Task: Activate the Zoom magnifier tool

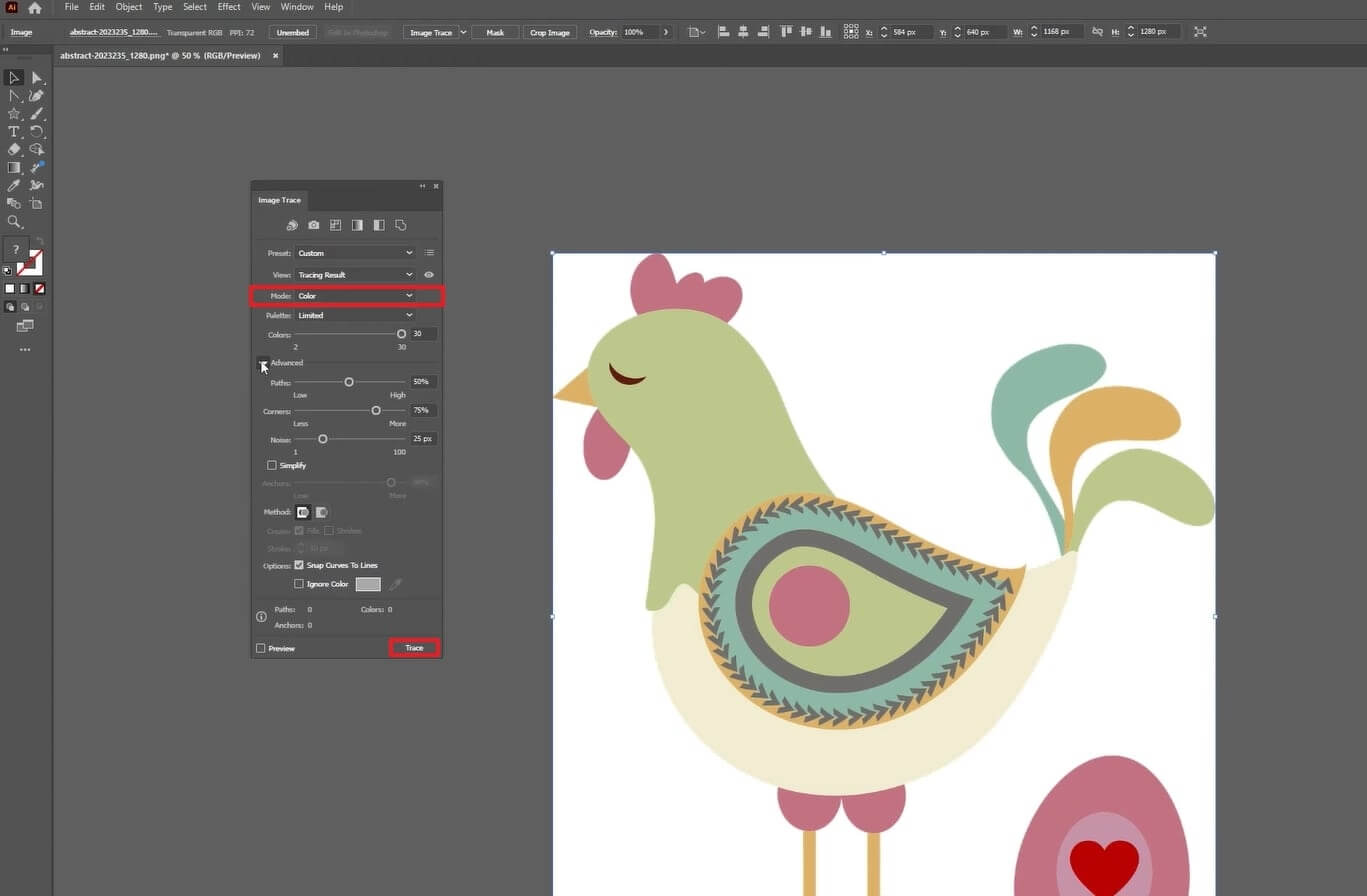Action: point(14,222)
